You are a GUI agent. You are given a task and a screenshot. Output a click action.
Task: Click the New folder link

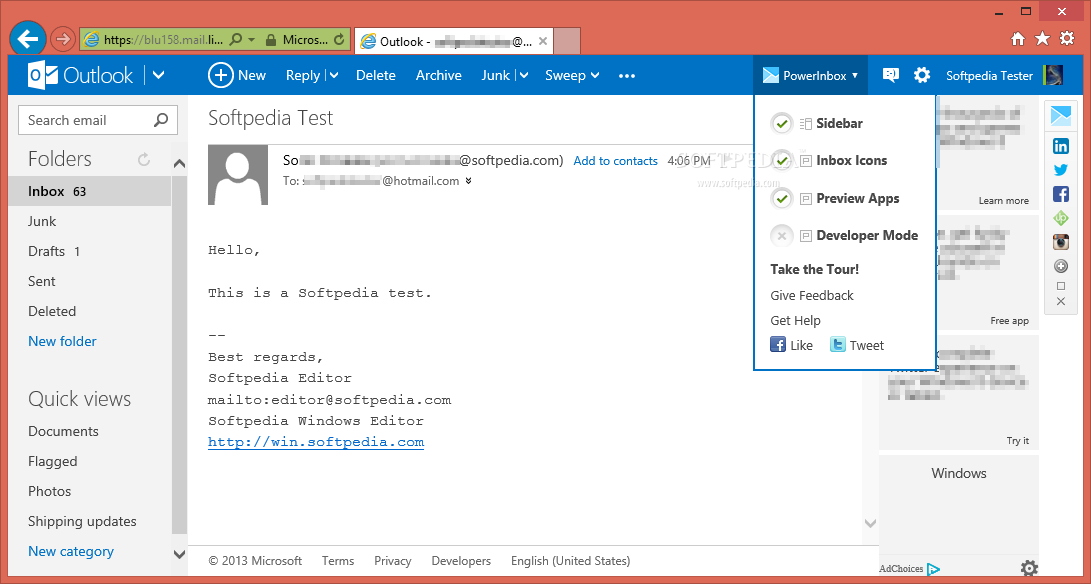(x=62, y=341)
